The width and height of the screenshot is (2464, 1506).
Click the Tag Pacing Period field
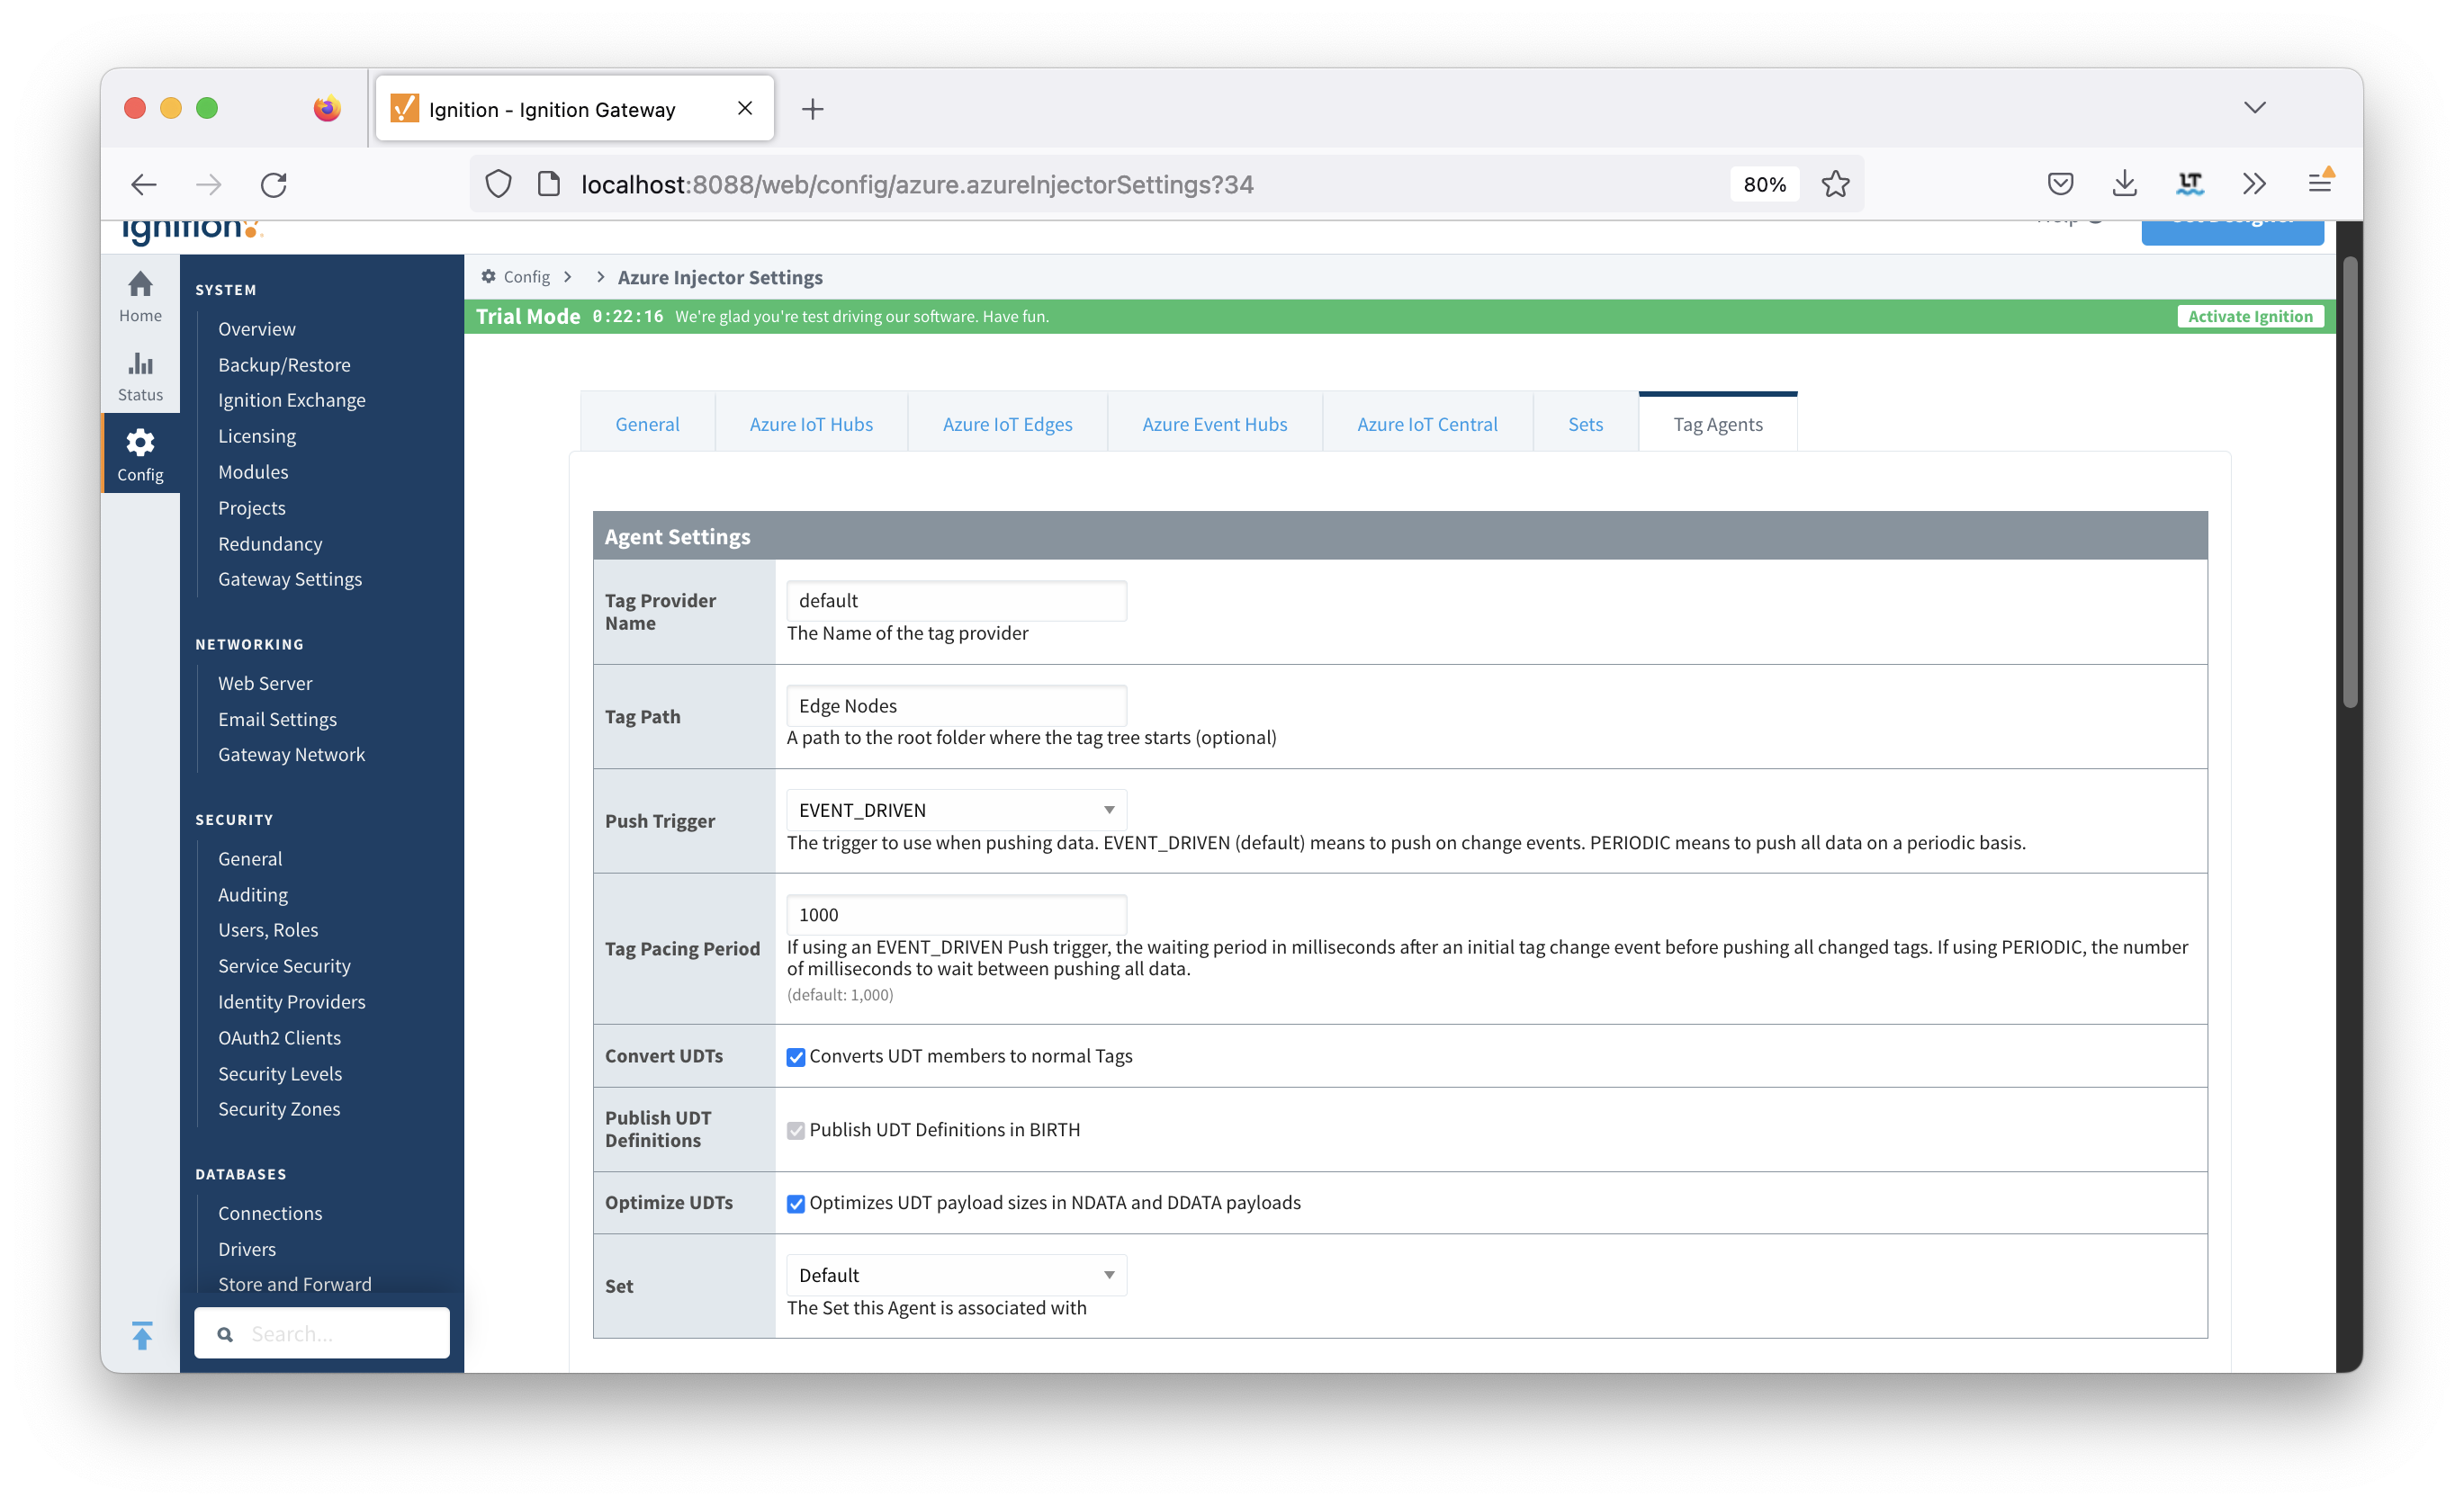coord(956,915)
